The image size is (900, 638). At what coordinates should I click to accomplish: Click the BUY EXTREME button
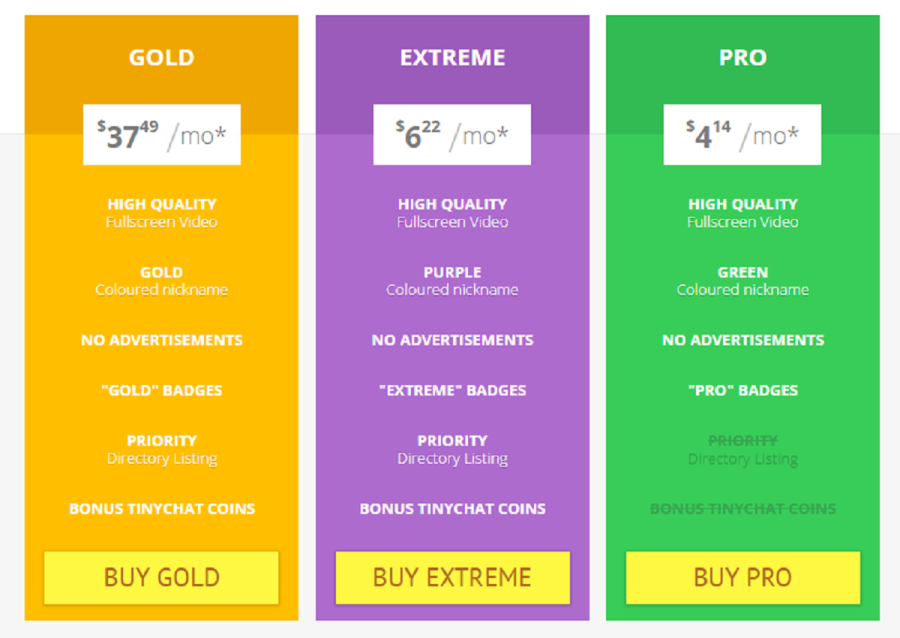[452, 578]
